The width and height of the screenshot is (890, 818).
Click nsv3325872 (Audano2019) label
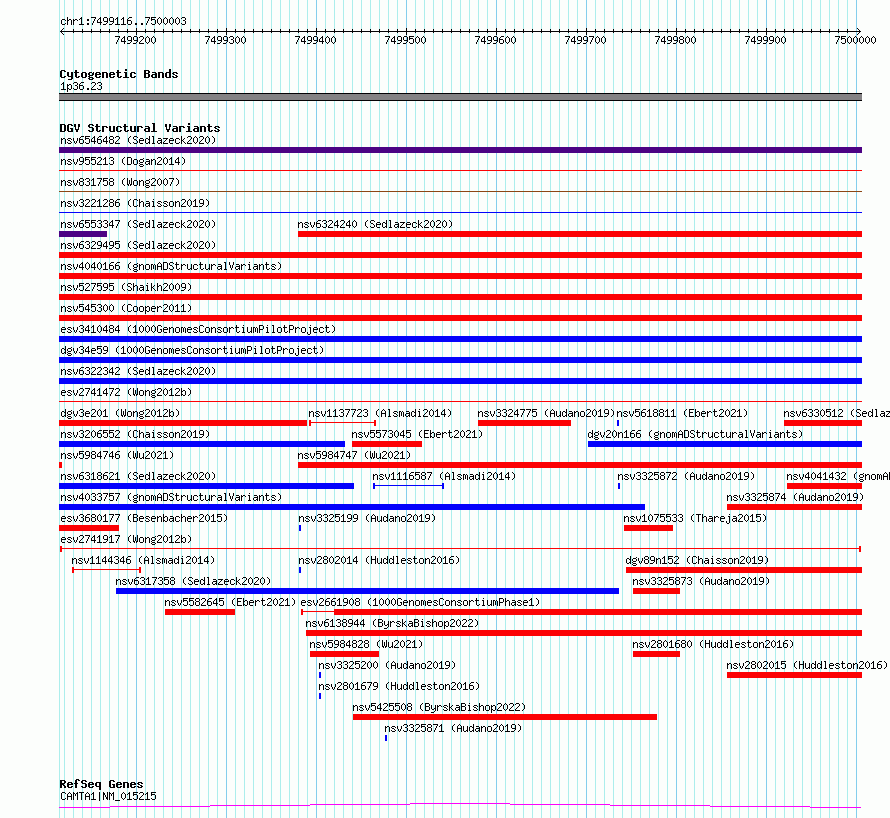[x=686, y=476]
